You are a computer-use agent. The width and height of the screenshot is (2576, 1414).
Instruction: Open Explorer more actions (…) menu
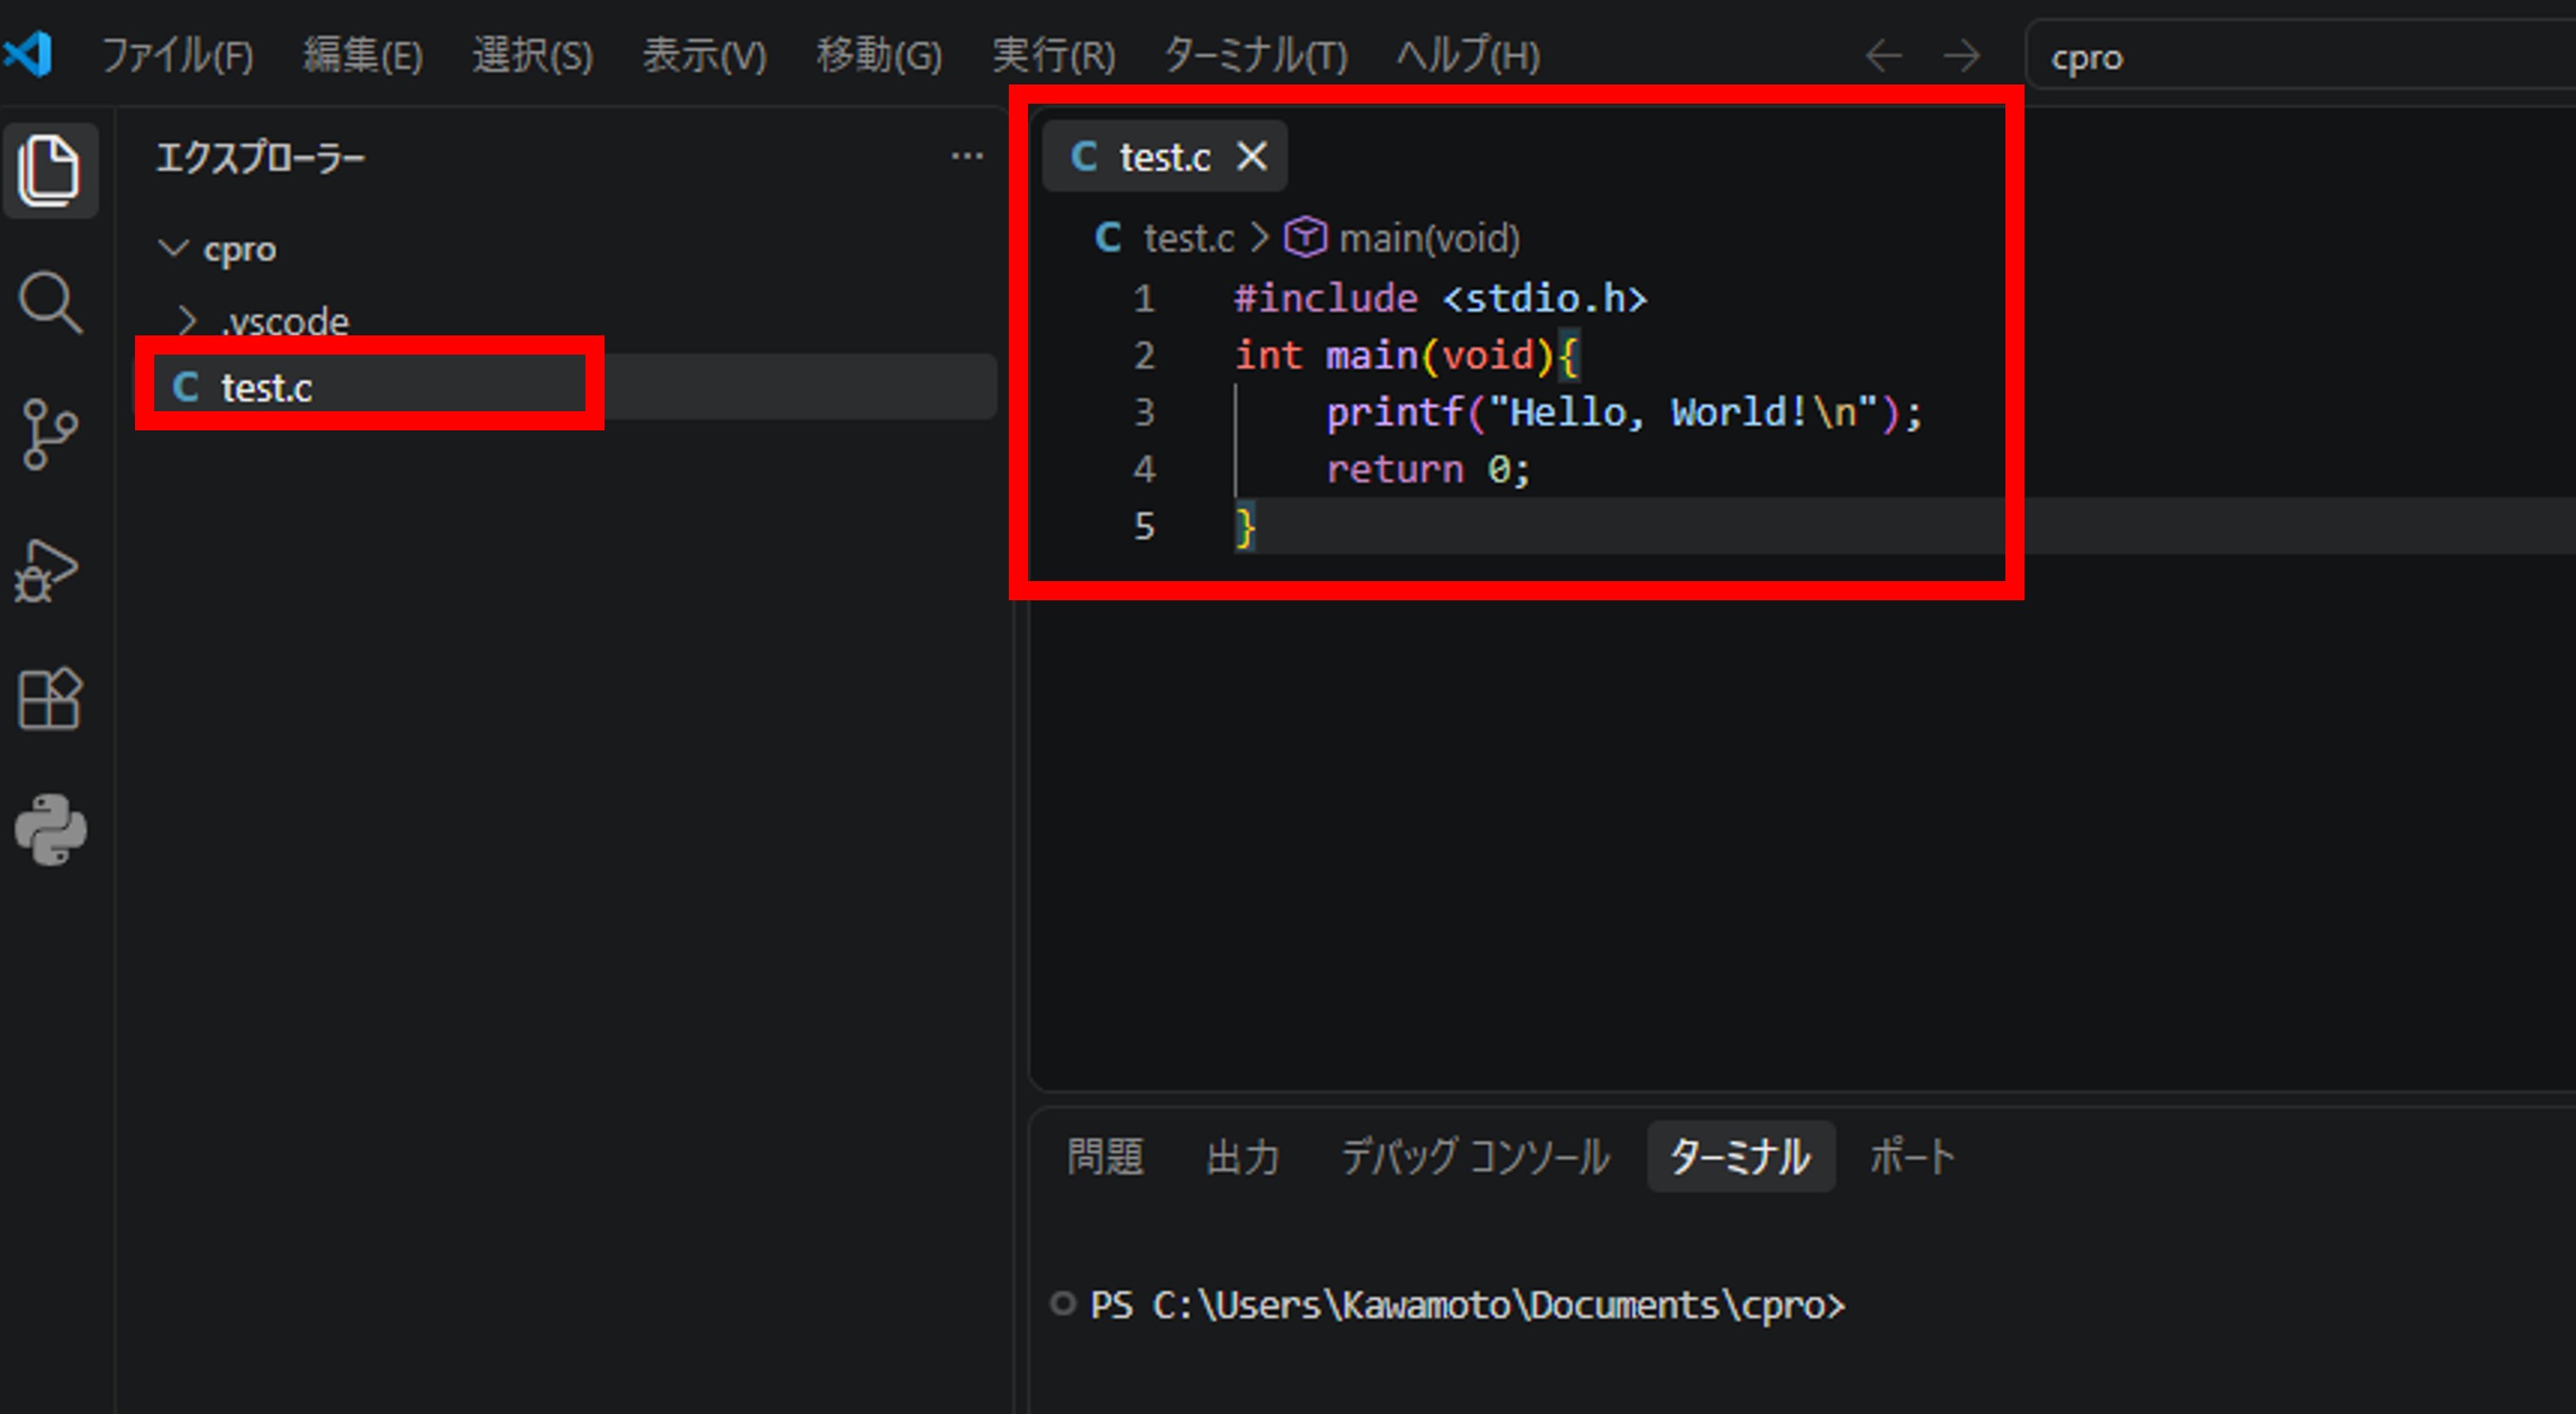point(967,157)
